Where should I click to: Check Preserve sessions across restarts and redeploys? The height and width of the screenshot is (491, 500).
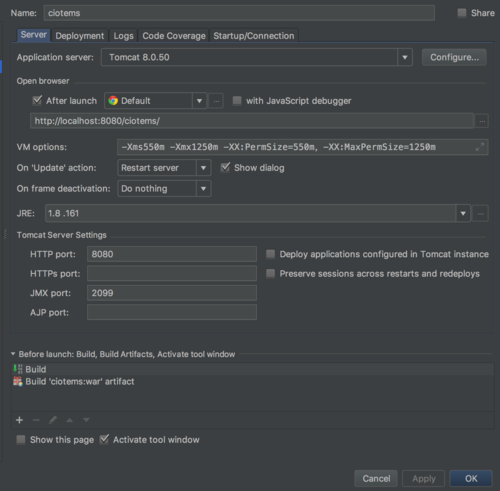pos(270,274)
